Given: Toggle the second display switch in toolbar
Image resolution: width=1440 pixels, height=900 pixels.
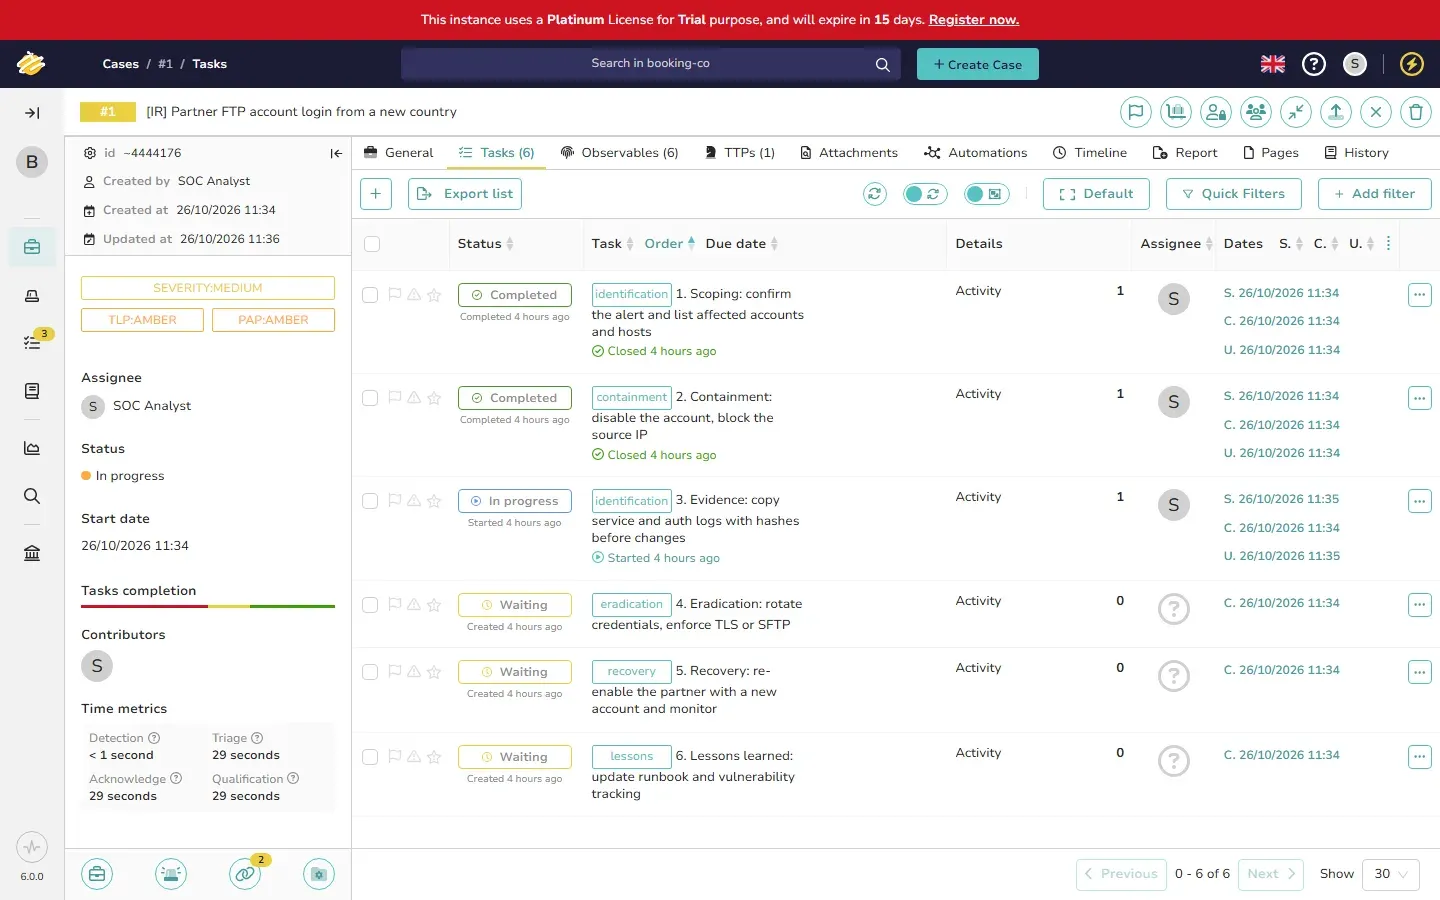Looking at the screenshot, I should (987, 194).
